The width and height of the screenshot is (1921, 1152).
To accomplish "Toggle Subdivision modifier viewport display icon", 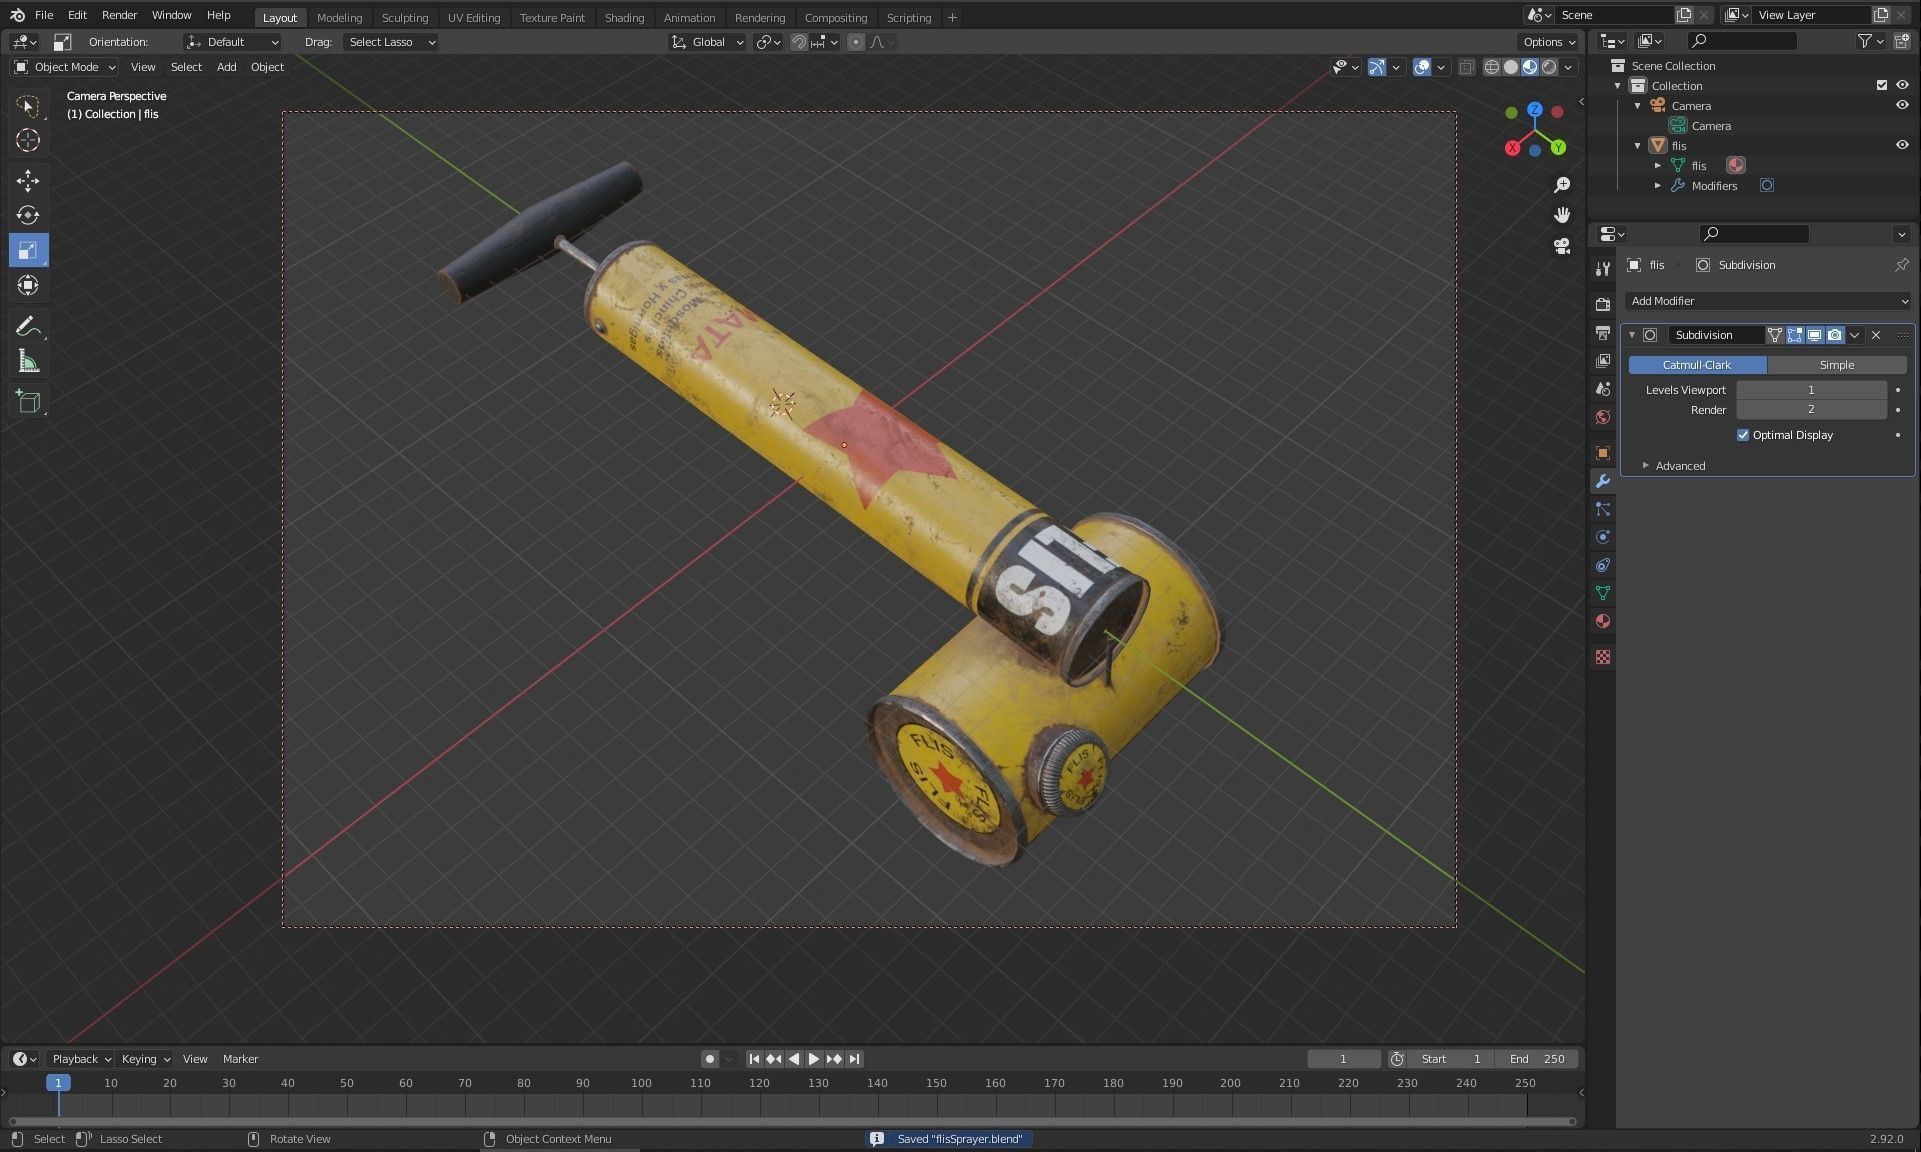I will coord(1814,335).
